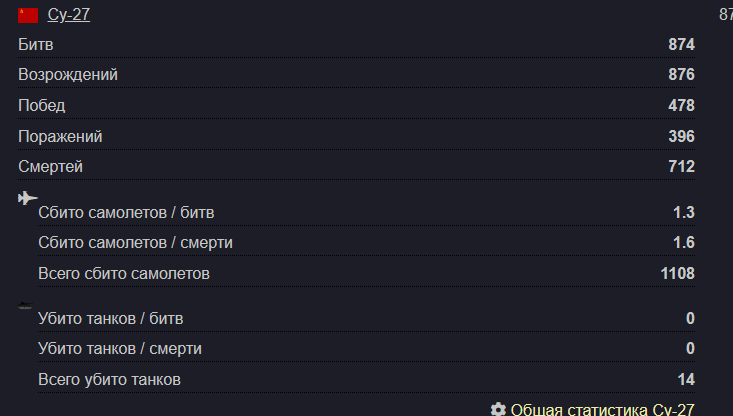Screen dimensions: 733x416
Task: Click the tank icon above tank stats
Action: pos(25,305)
